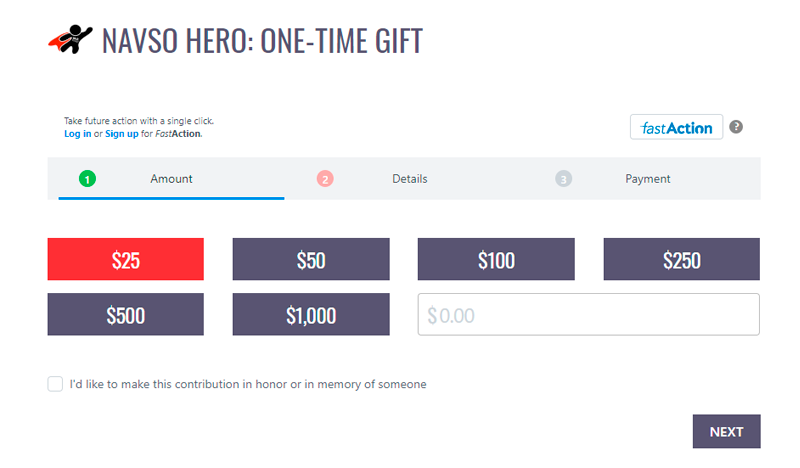
Task: Go to the Details step tab
Action: click(x=409, y=179)
